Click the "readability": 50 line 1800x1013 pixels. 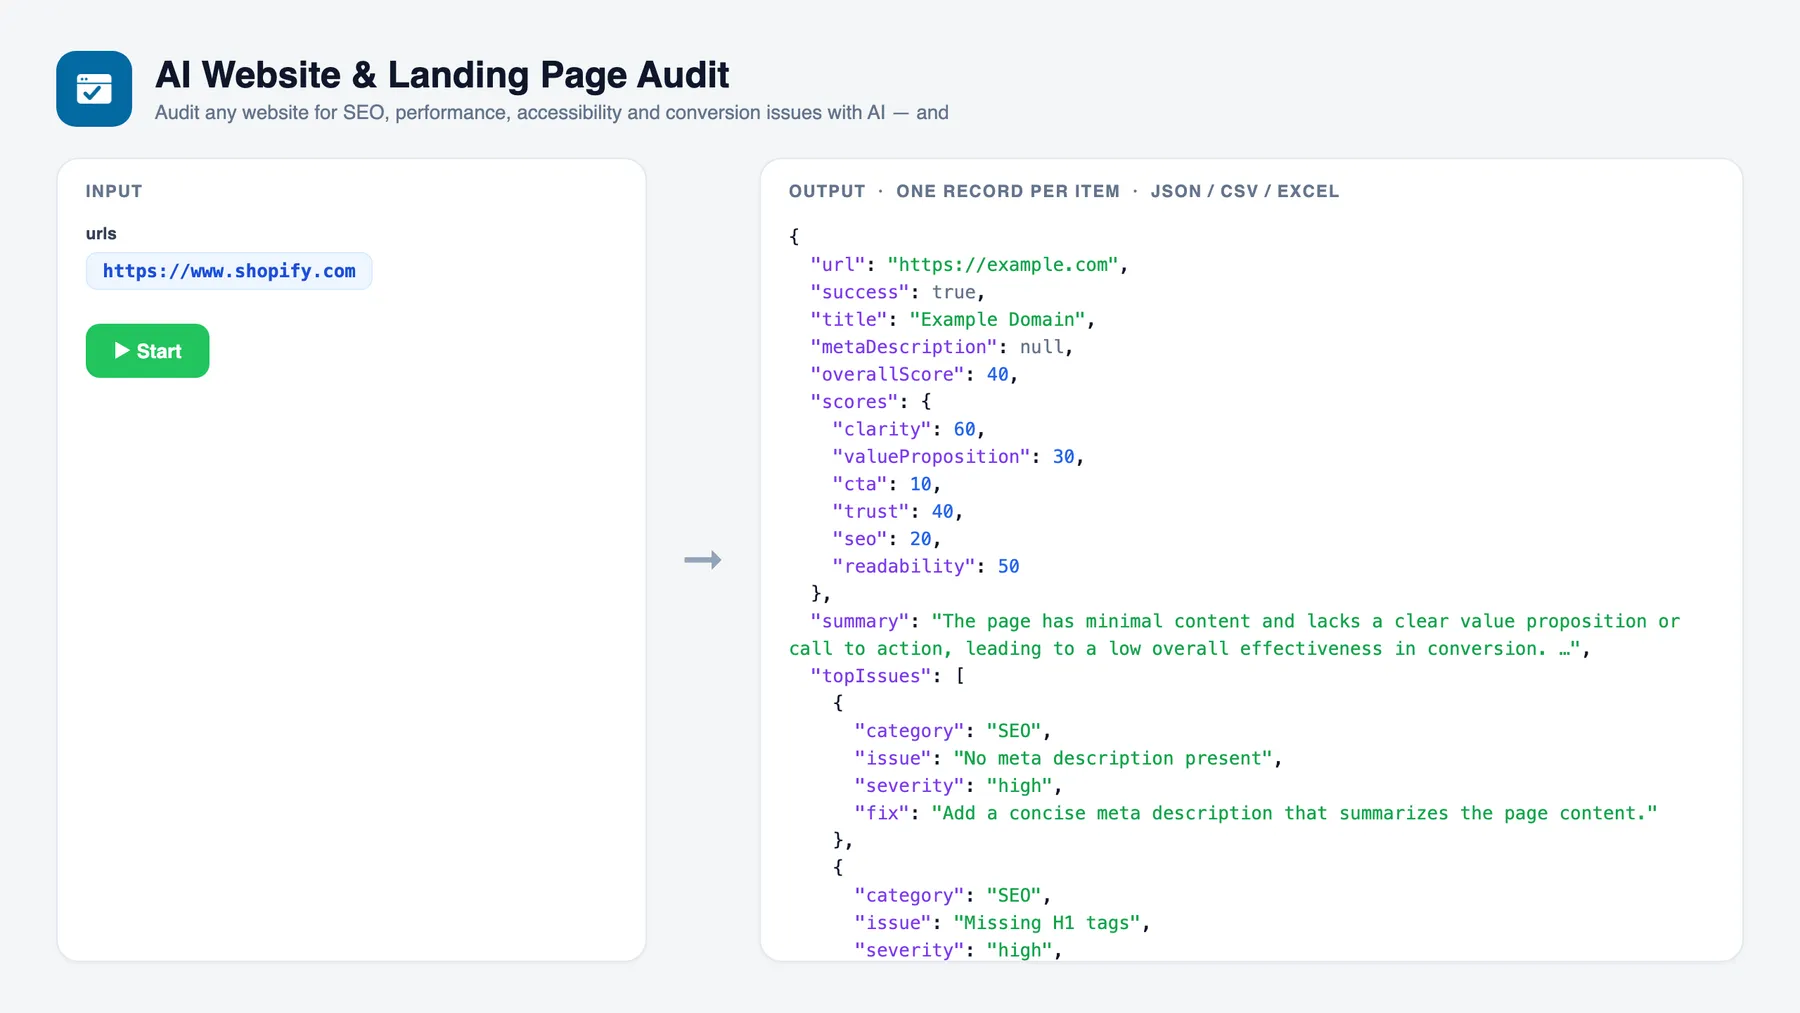pyautogui.click(x=926, y=566)
